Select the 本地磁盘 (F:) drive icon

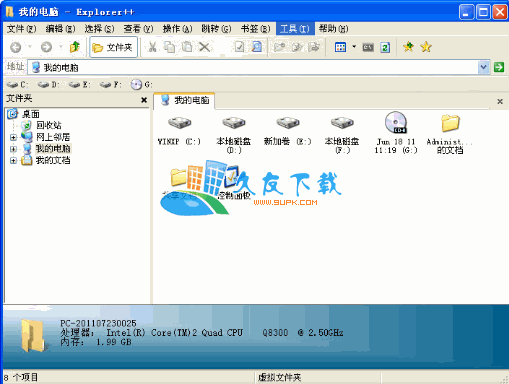(342, 123)
